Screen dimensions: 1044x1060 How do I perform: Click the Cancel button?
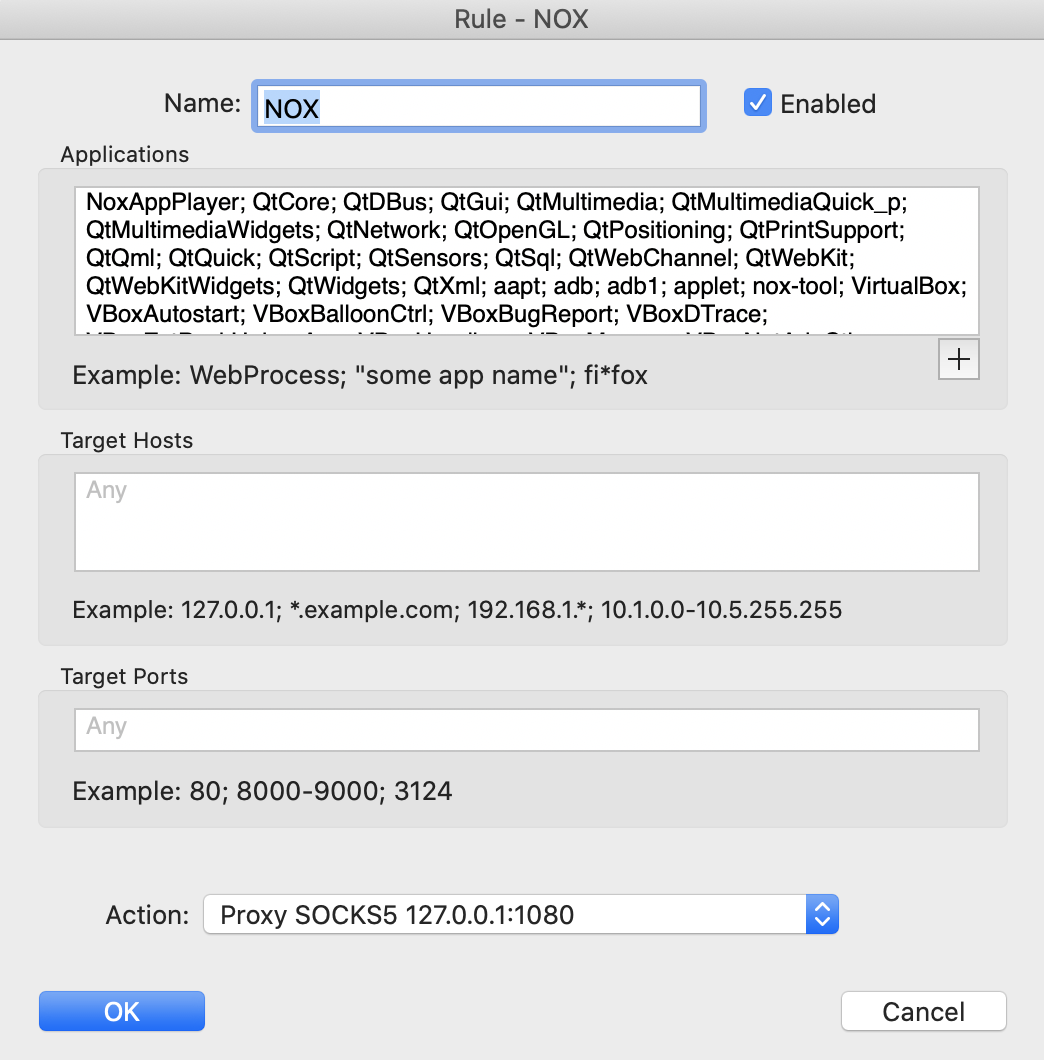(x=924, y=1011)
